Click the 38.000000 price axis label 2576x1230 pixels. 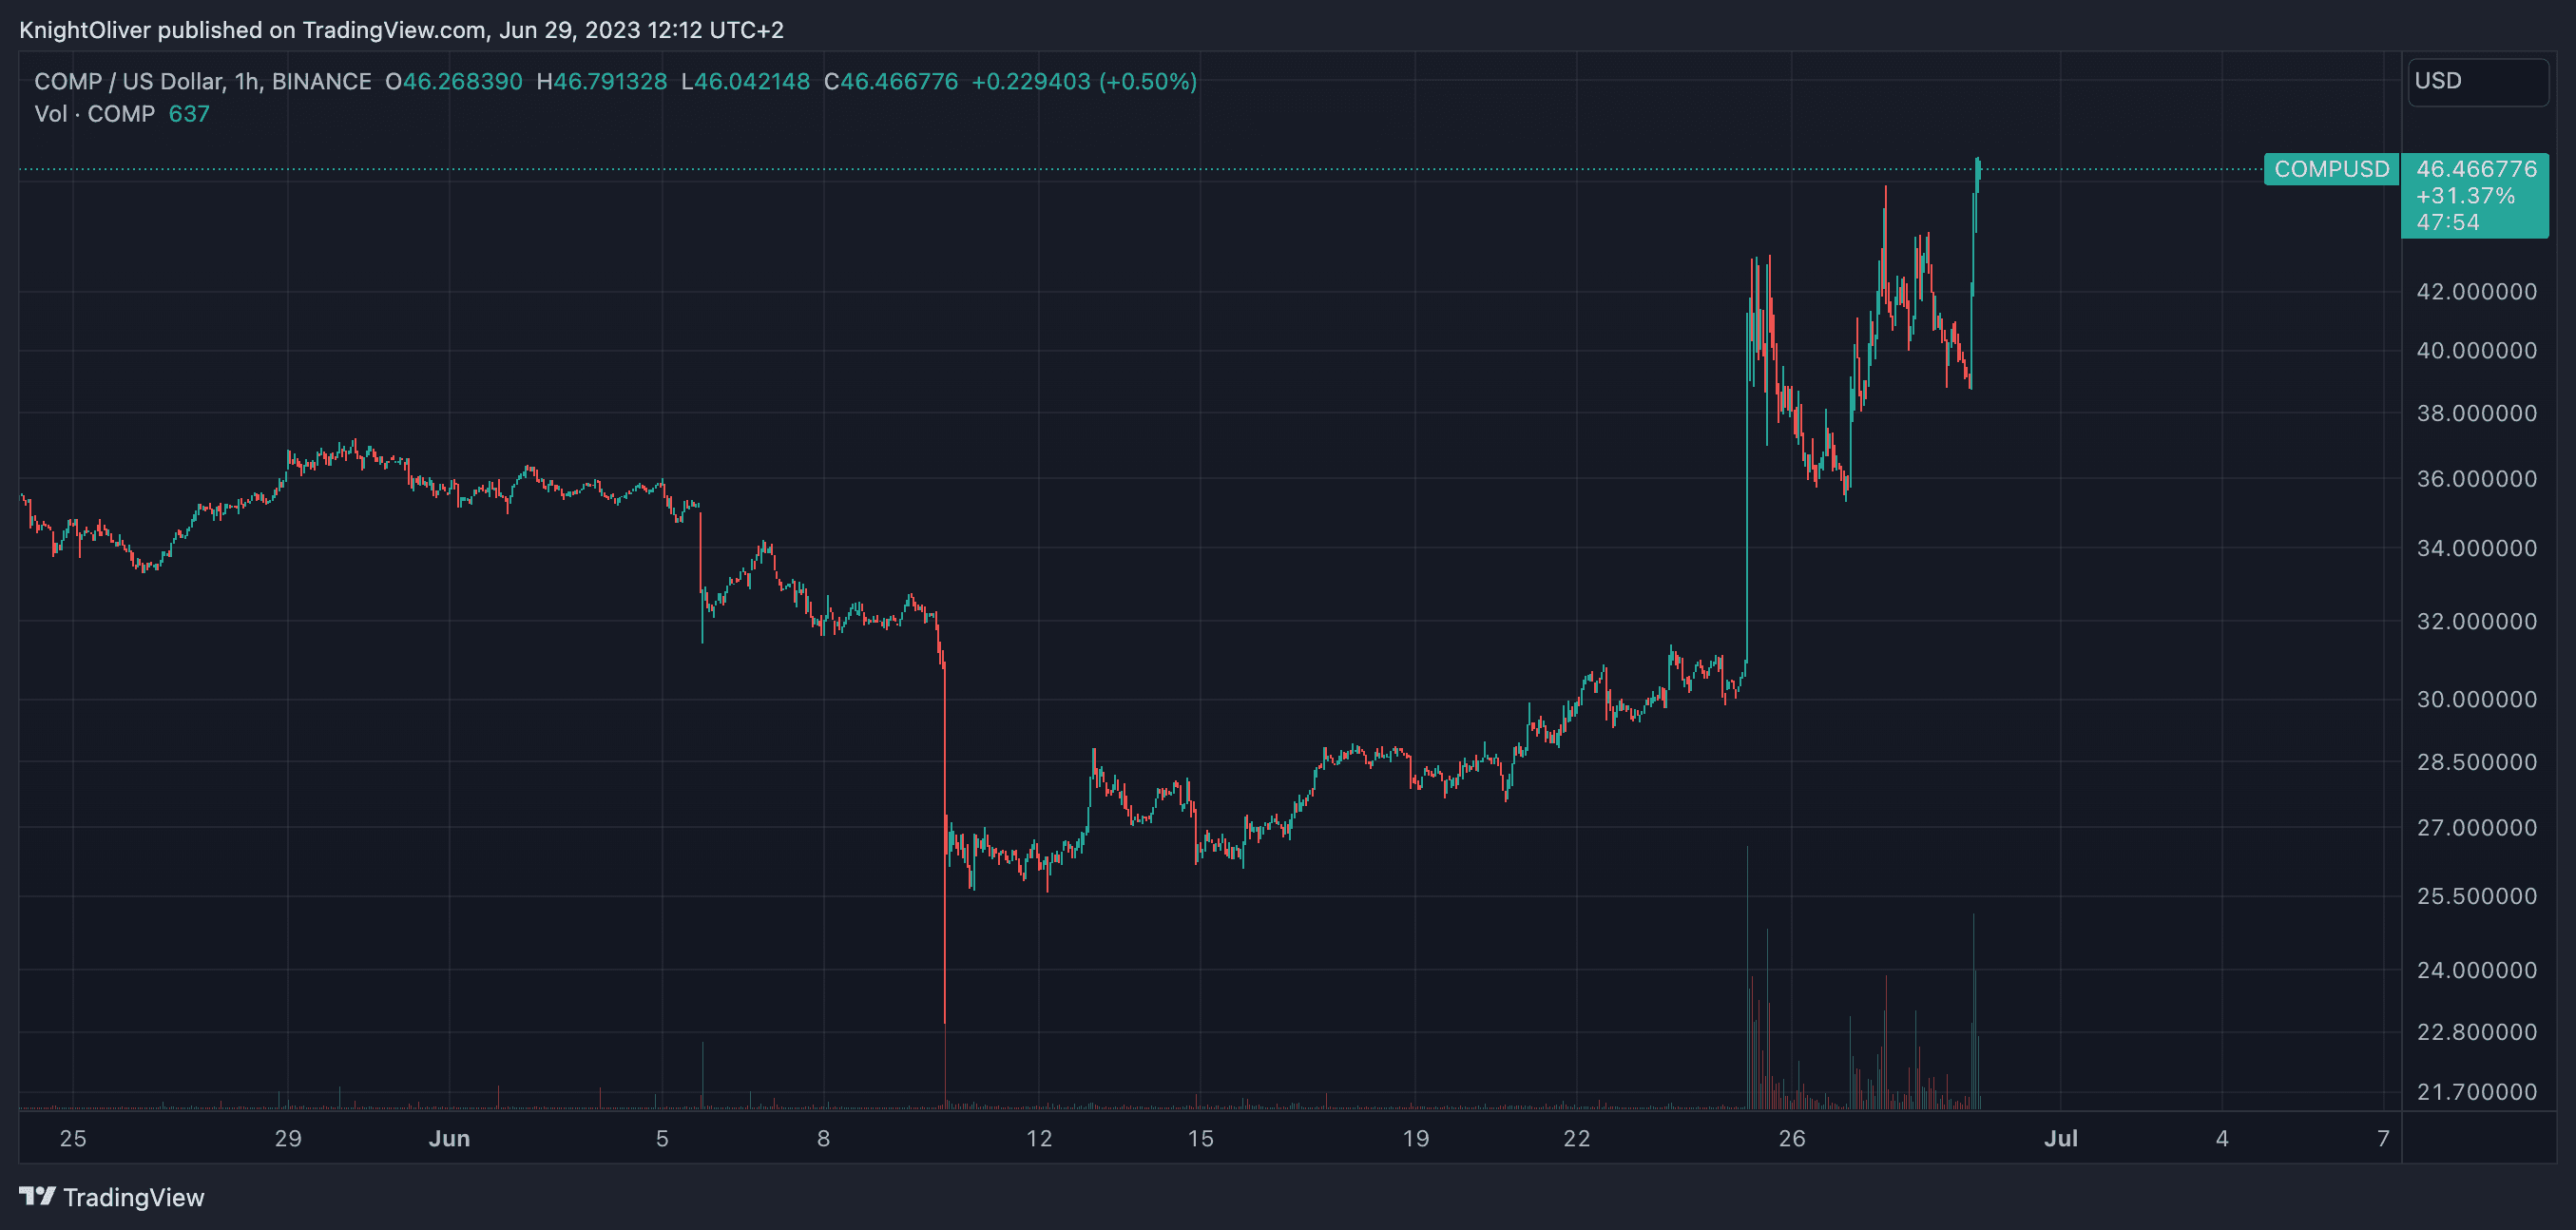coord(2476,414)
